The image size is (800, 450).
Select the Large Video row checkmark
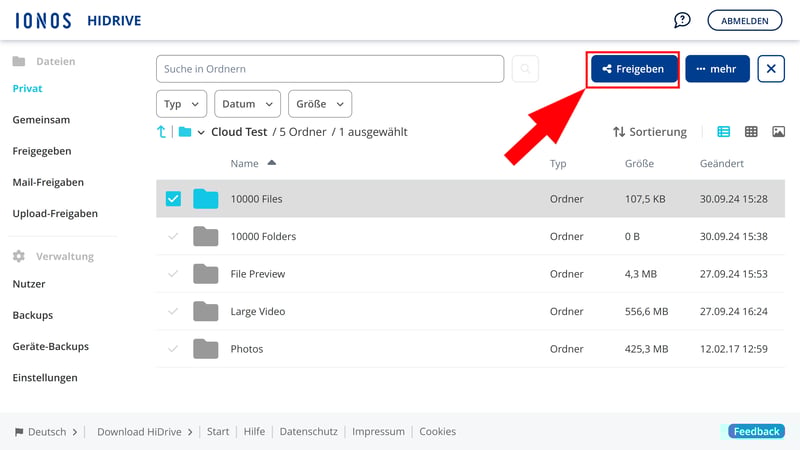(x=173, y=312)
